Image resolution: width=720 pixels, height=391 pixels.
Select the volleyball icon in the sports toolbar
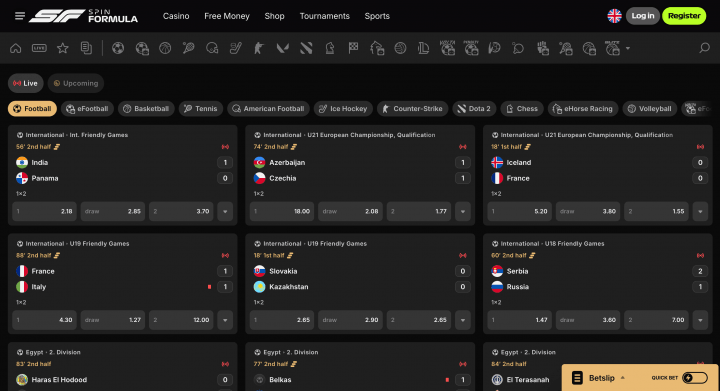400,48
